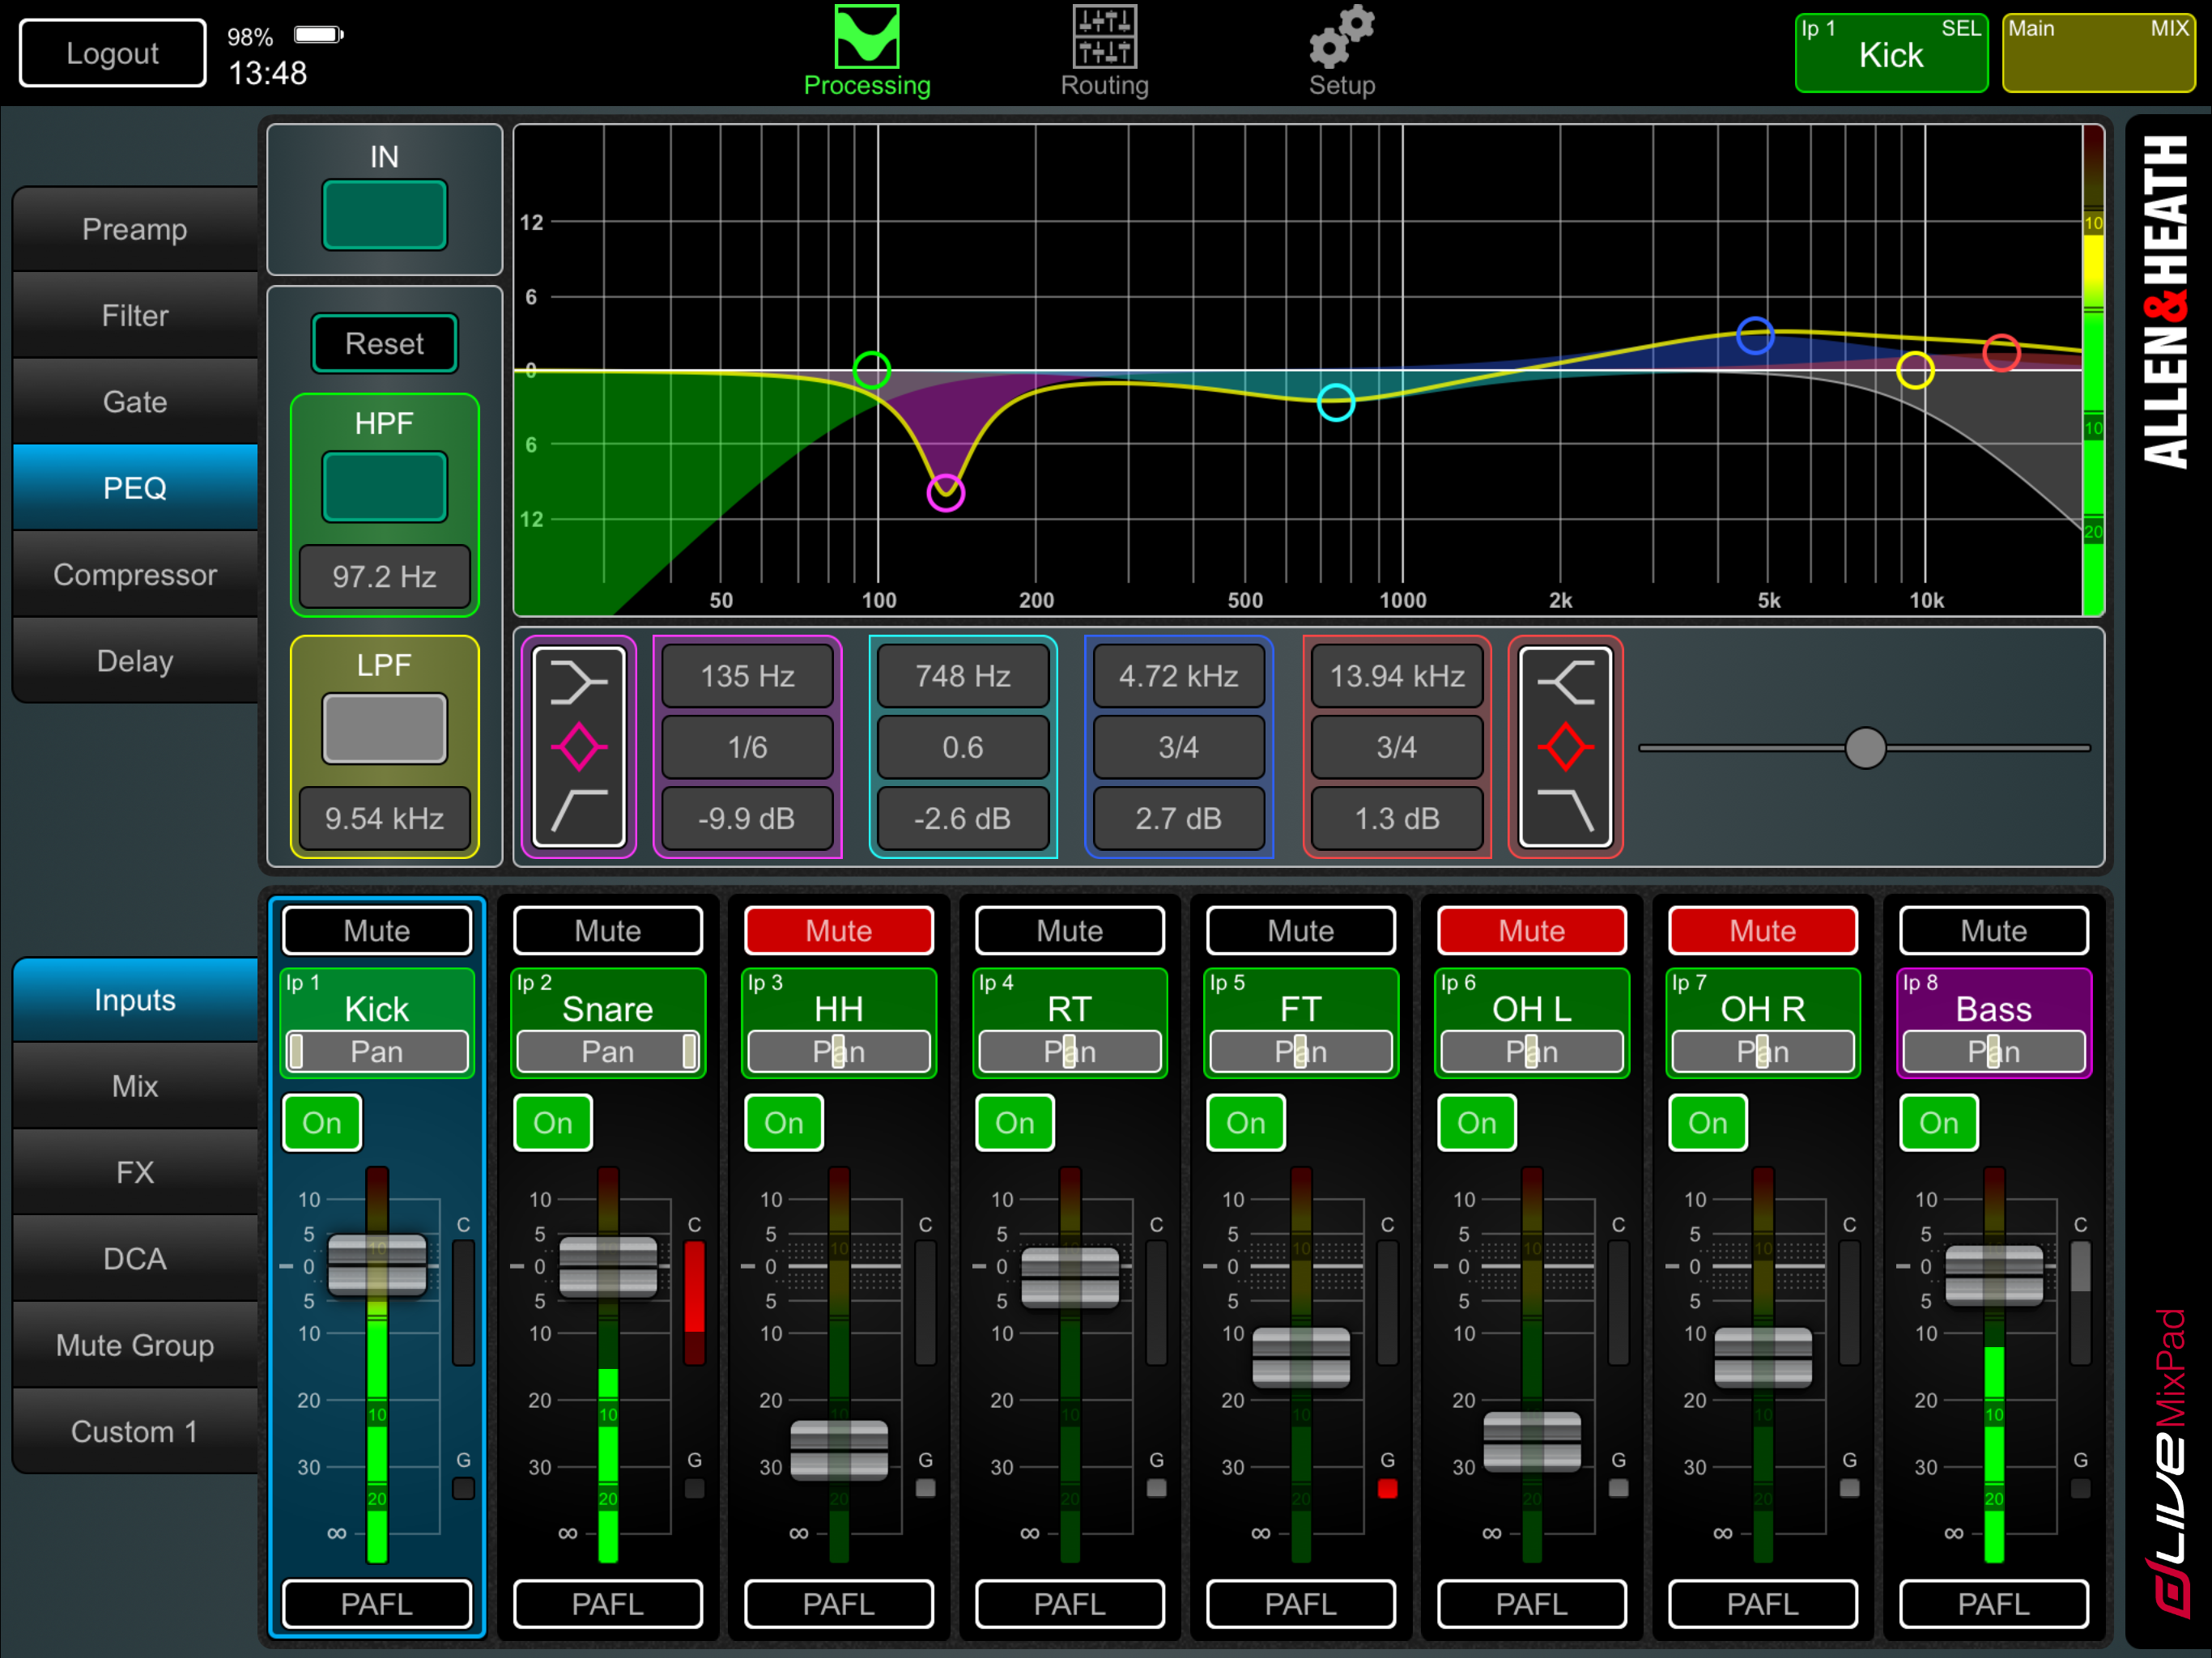The height and width of the screenshot is (1658, 2212).
Task: Toggle the PEQ IN switch
Action: coord(384,215)
